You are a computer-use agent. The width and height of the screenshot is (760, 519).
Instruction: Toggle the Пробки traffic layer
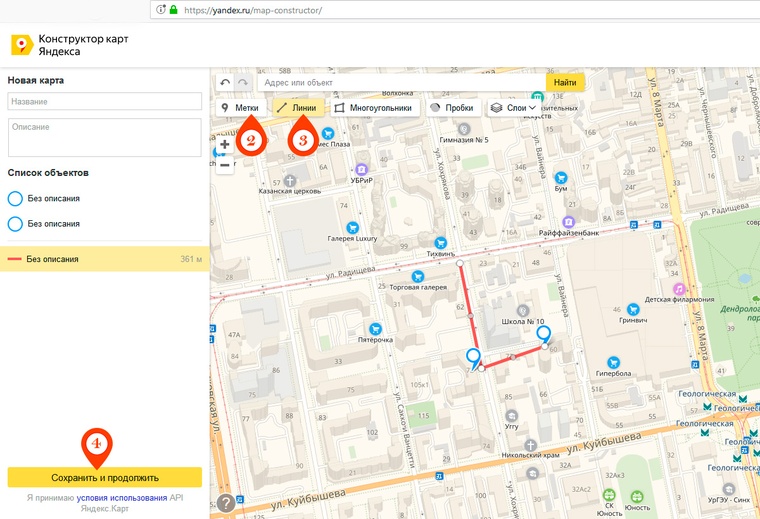click(x=451, y=108)
